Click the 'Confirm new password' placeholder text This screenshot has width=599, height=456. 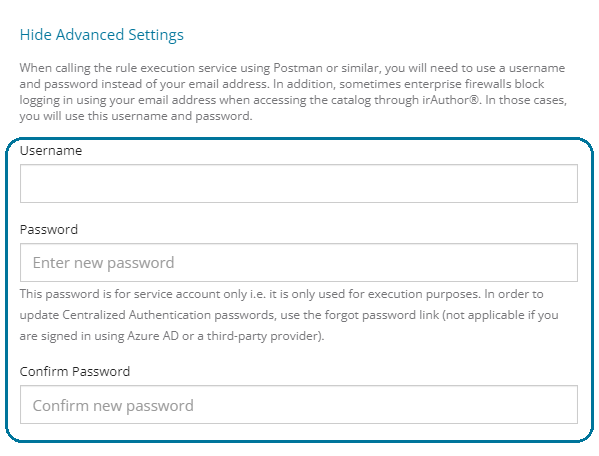pos(113,406)
